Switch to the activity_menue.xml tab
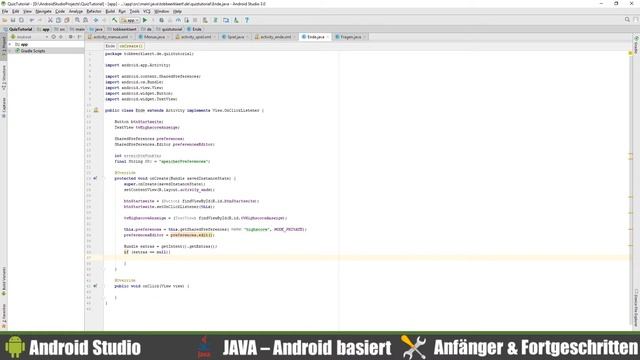 (111, 37)
